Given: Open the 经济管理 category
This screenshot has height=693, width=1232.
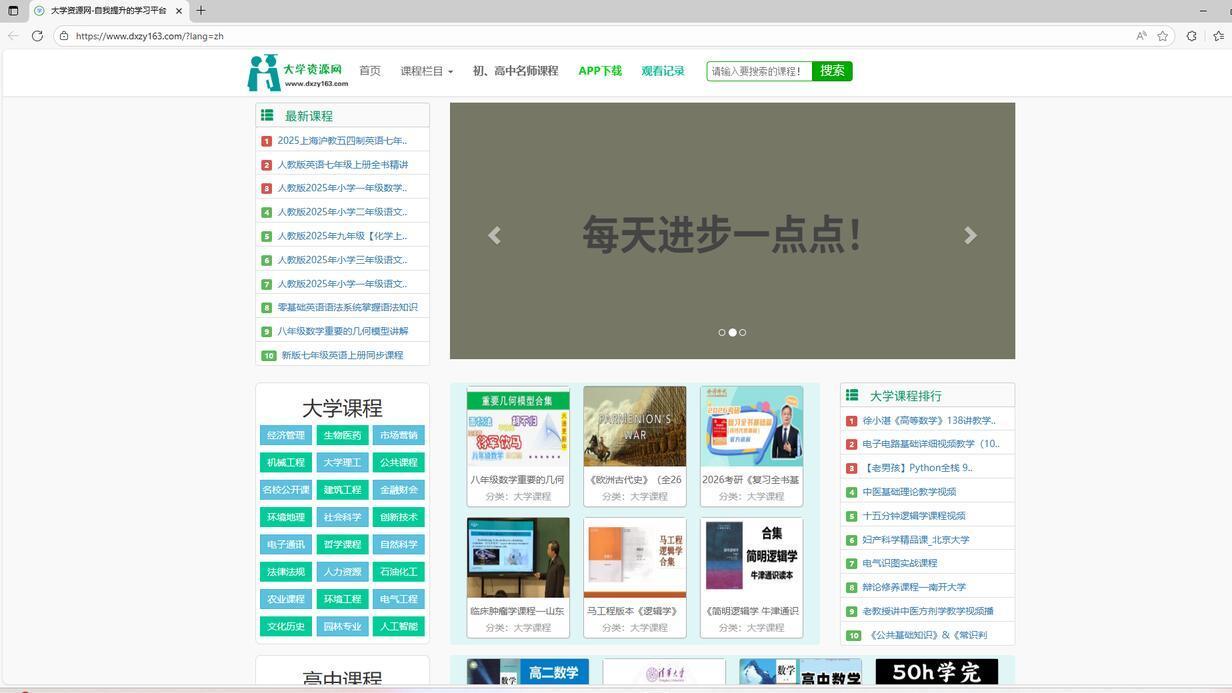Looking at the screenshot, I should click(286, 435).
